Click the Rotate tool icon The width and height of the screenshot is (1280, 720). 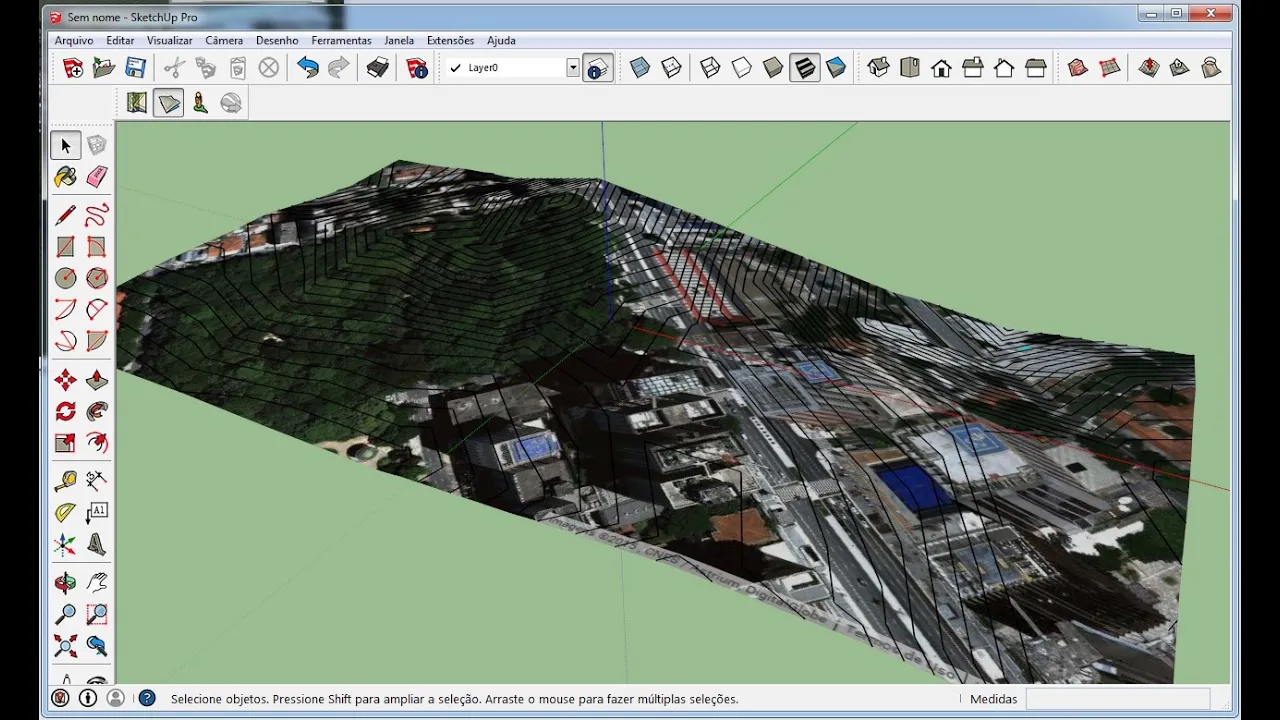(x=65, y=411)
